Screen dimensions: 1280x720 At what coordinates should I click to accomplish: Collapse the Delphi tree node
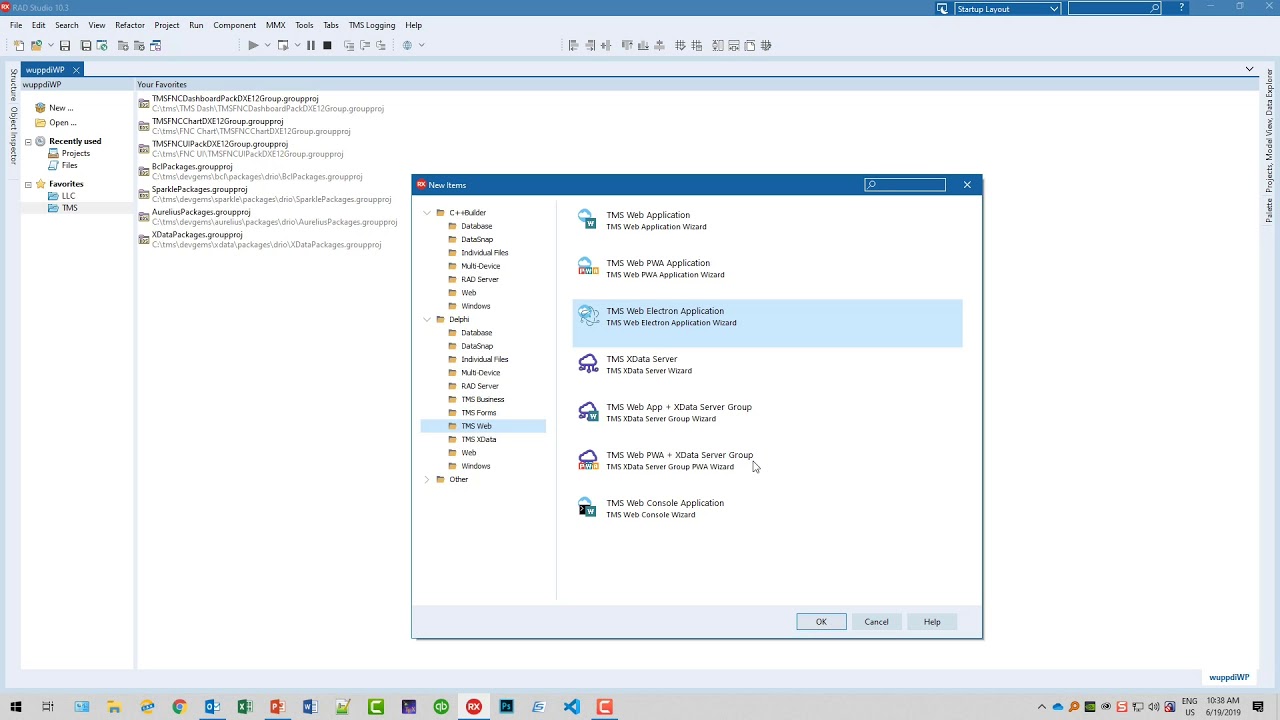click(x=427, y=319)
